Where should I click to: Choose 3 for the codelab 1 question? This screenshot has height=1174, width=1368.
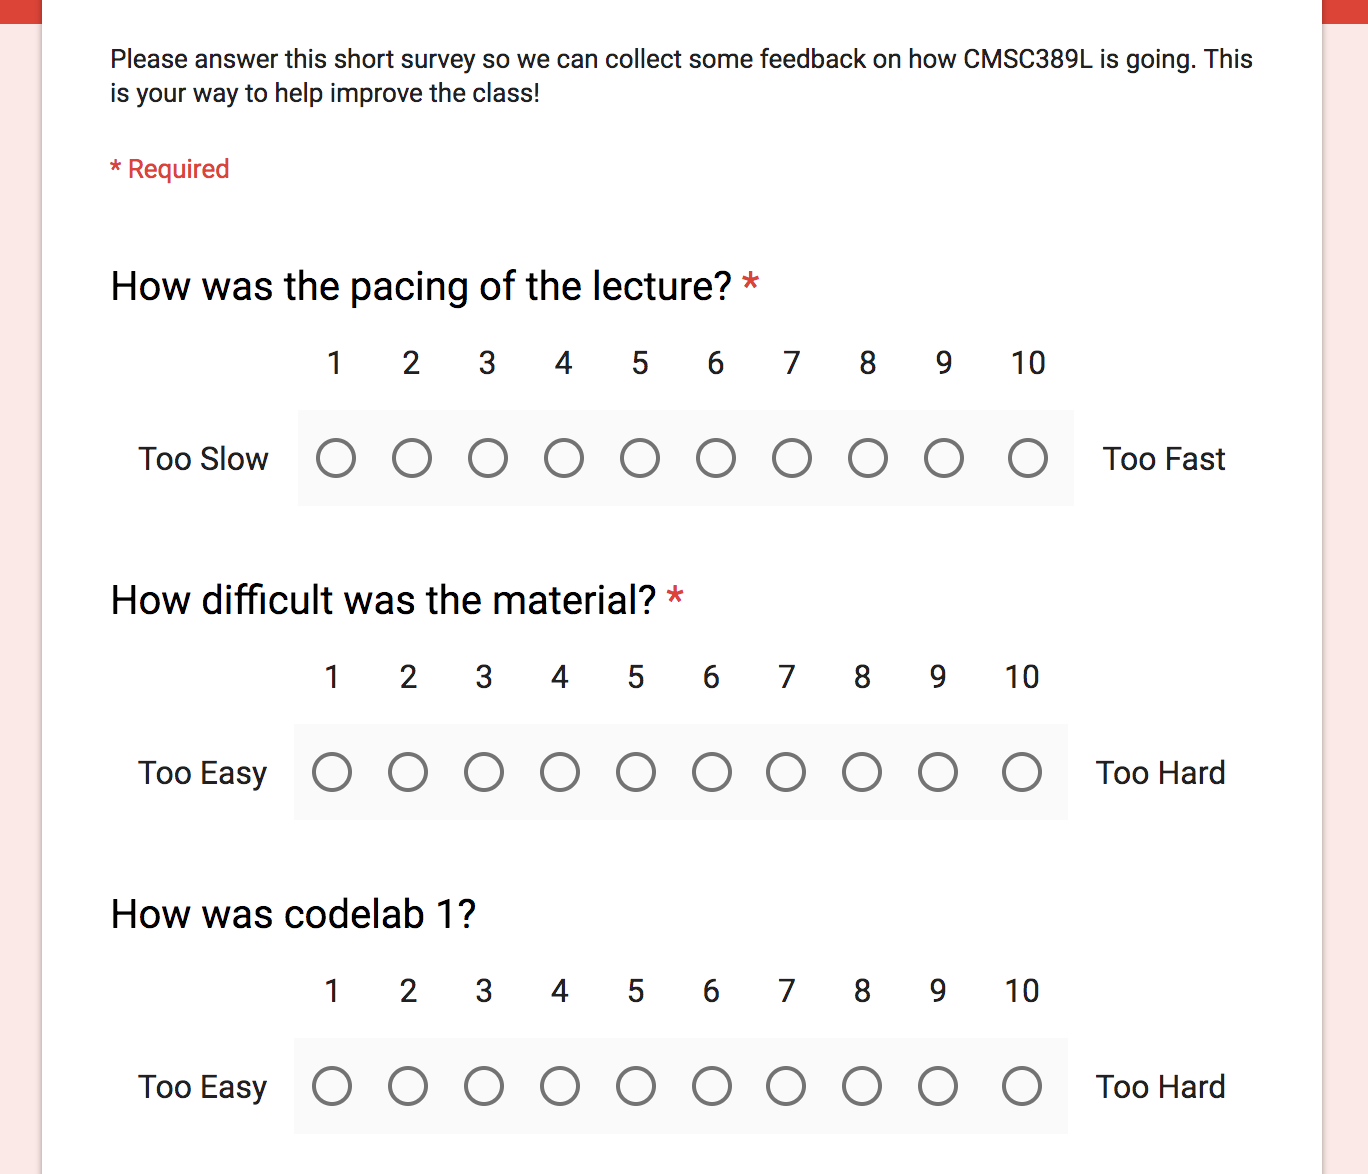484,1087
